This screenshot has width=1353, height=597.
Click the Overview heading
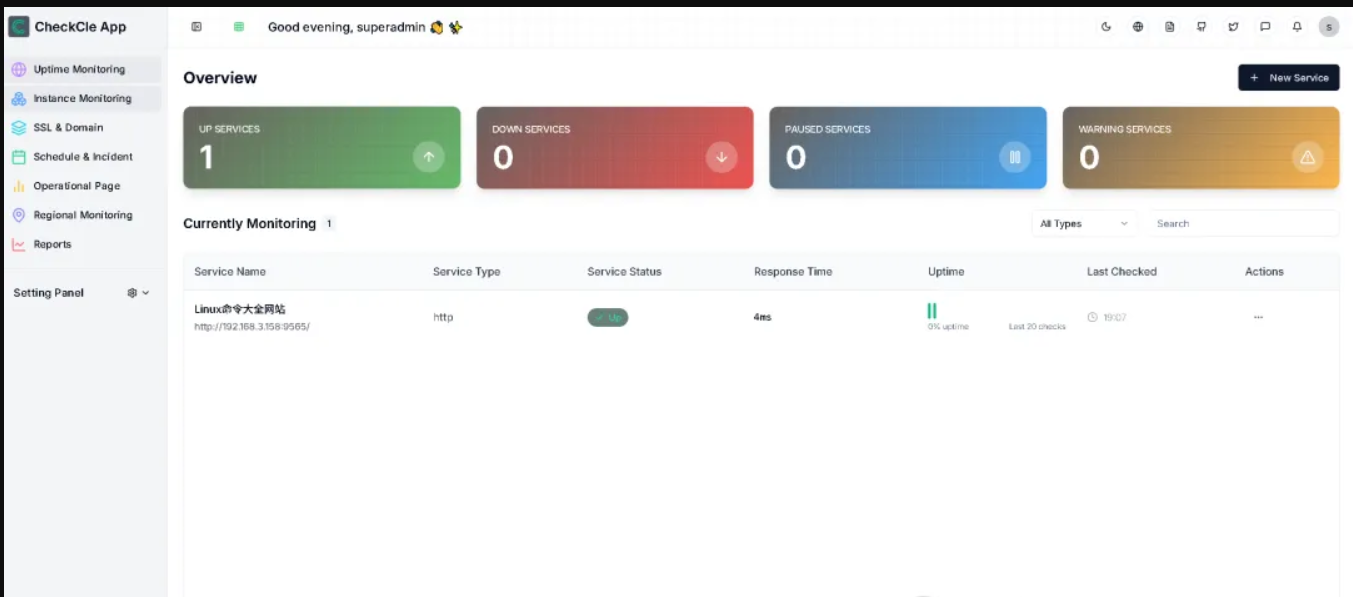(x=220, y=78)
